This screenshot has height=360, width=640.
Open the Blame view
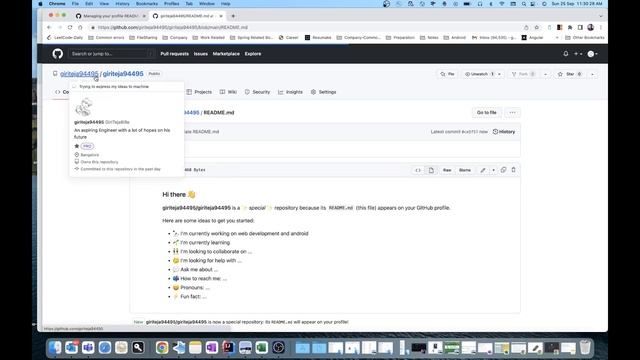464,170
